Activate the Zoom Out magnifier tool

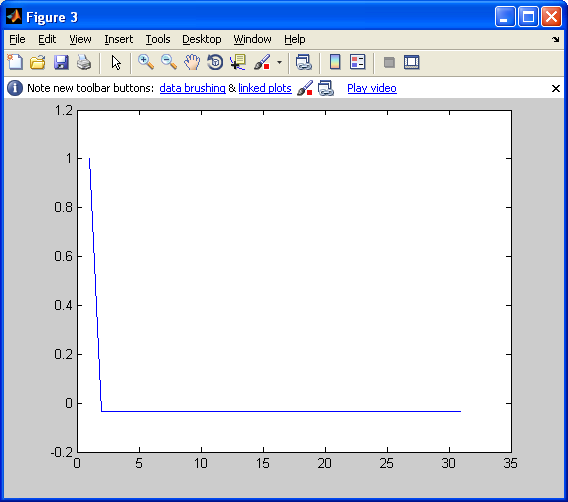[x=169, y=62]
